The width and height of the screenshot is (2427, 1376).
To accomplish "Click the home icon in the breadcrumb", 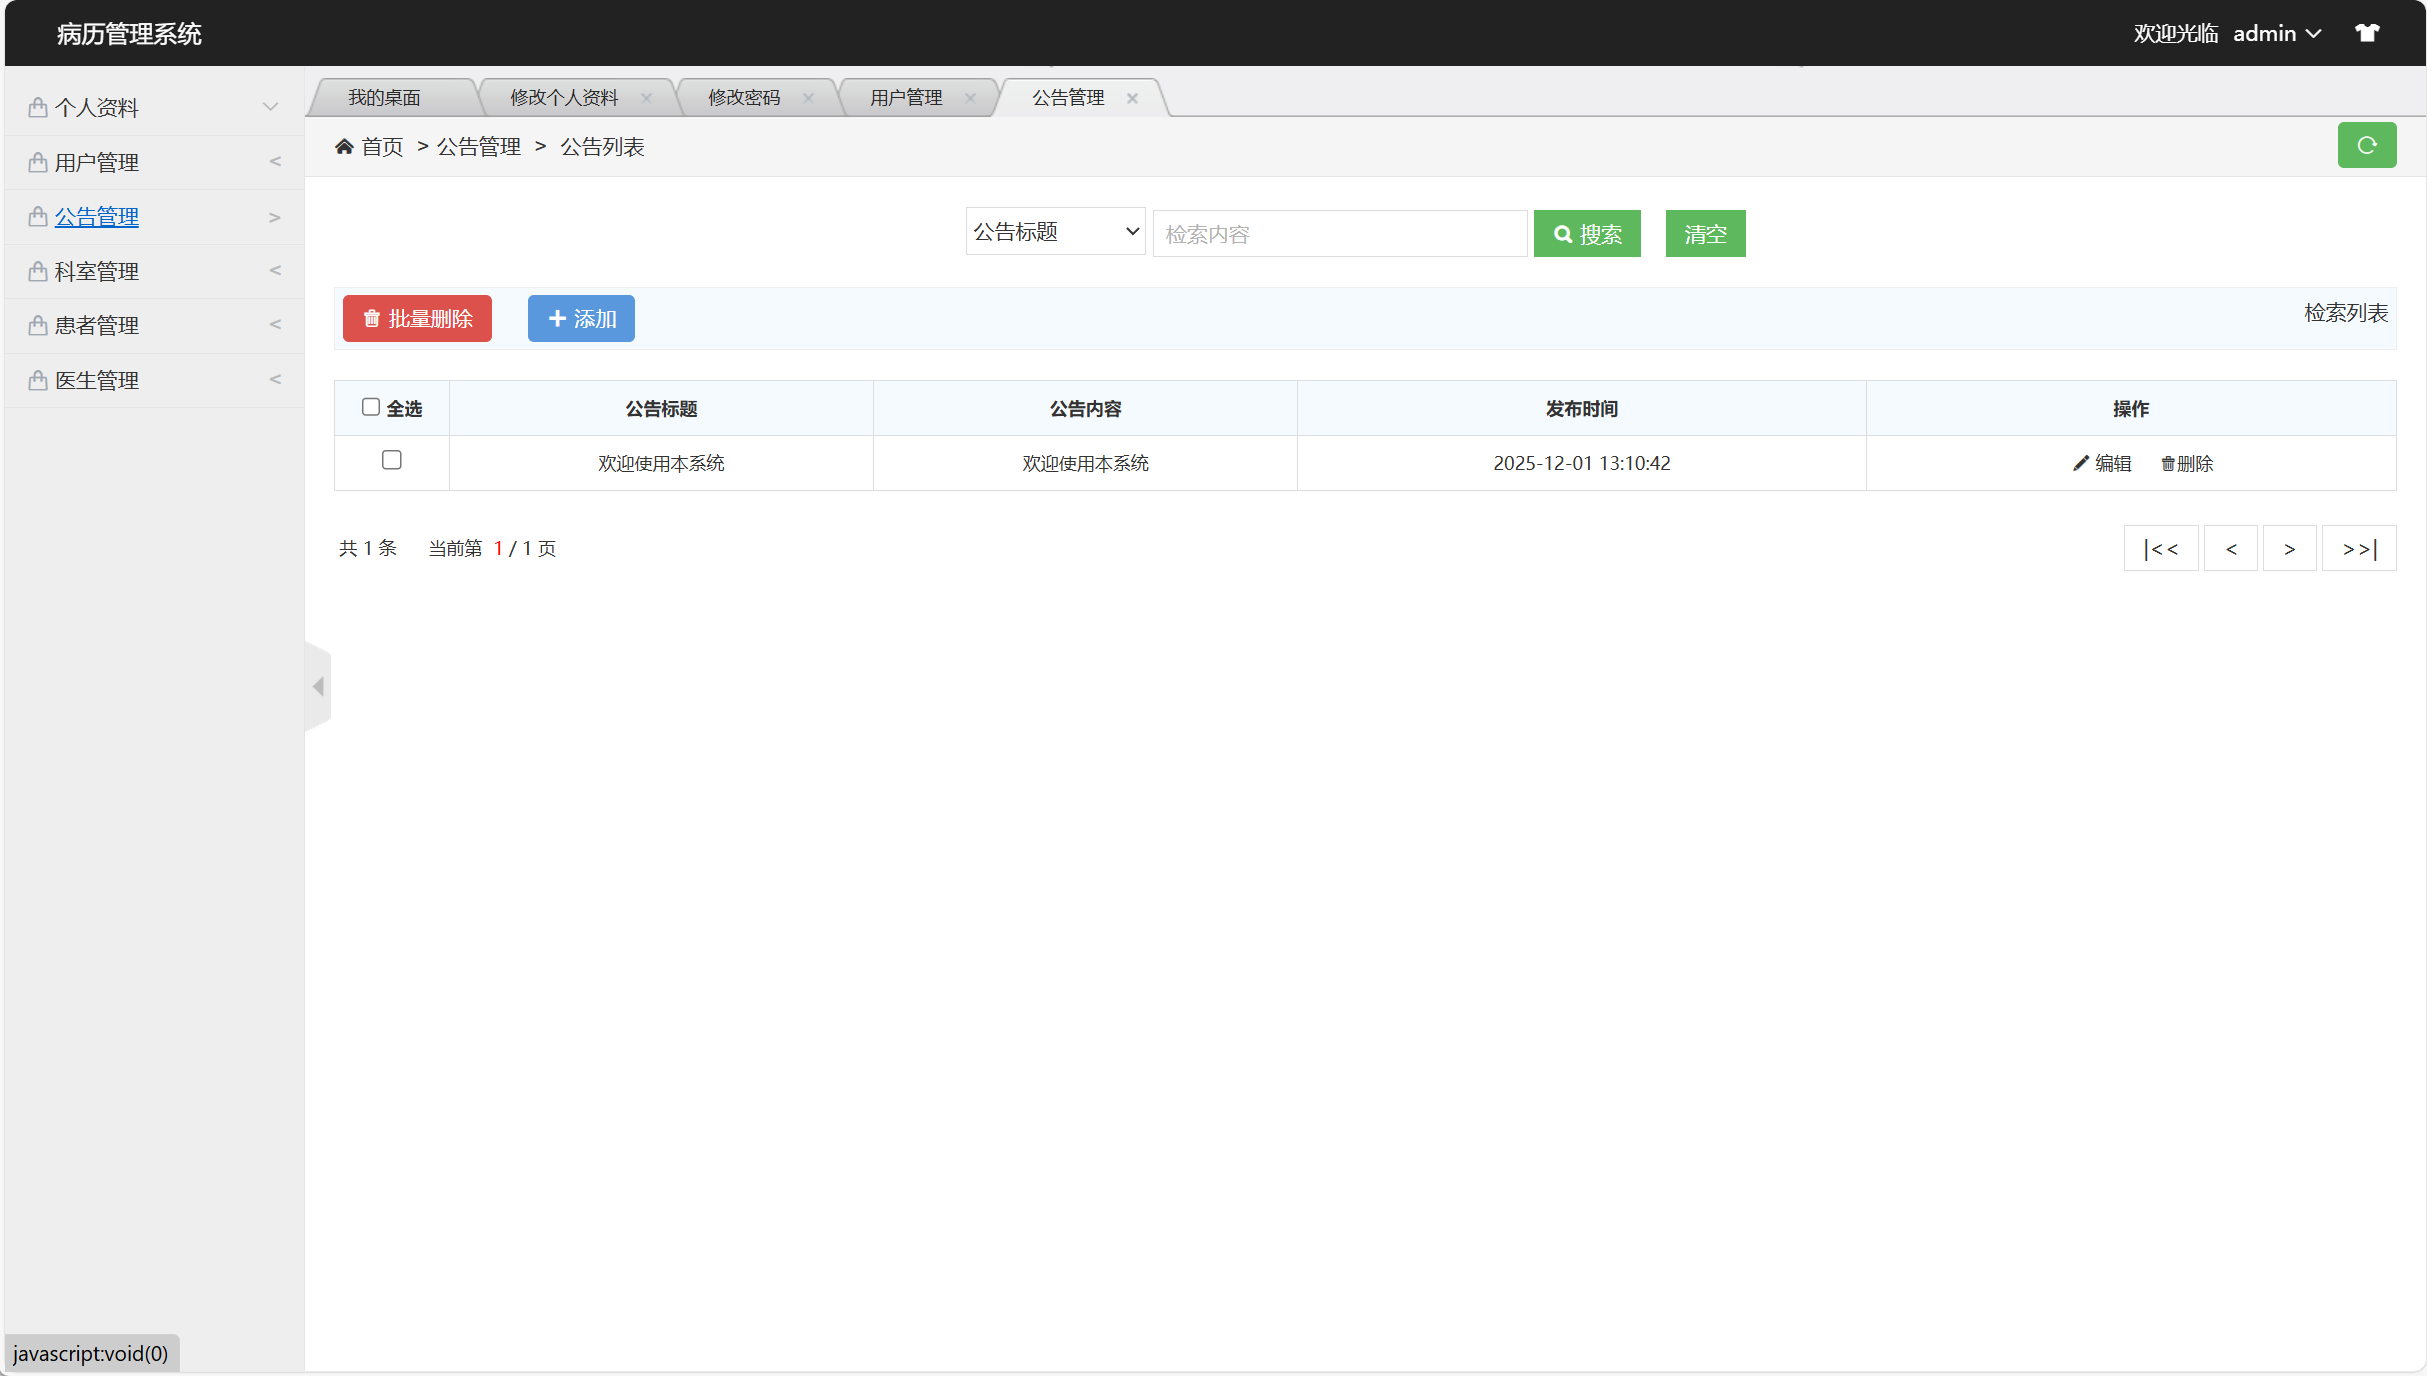I will point(345,145).
